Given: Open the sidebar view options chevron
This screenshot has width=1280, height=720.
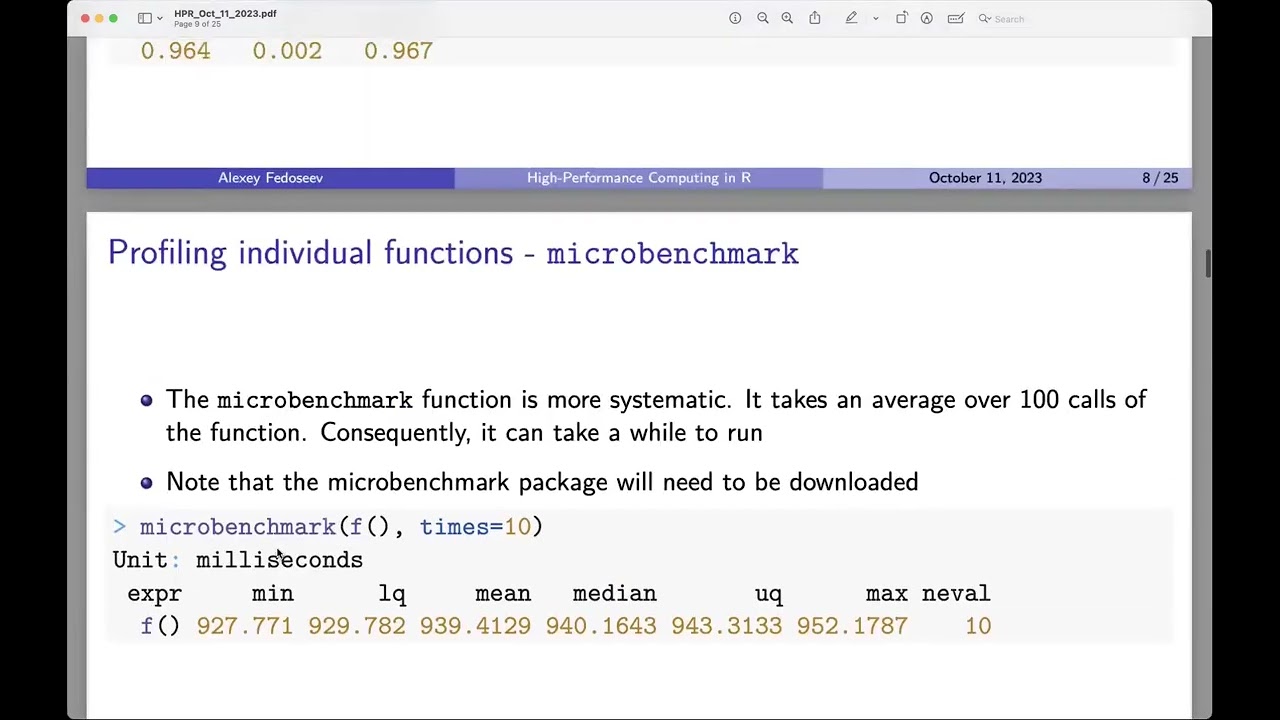Looking at the screenshot, I should (x=159, y=19).
